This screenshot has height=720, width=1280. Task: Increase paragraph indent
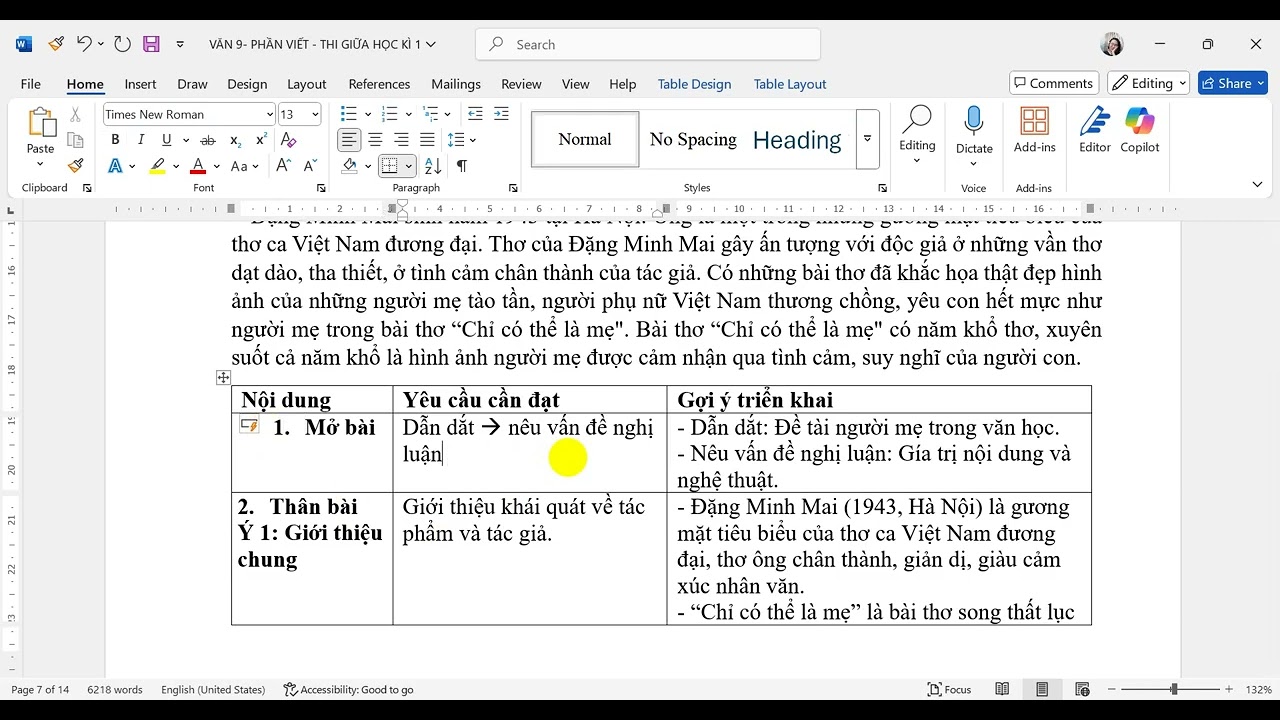click(x=501, y=114)
